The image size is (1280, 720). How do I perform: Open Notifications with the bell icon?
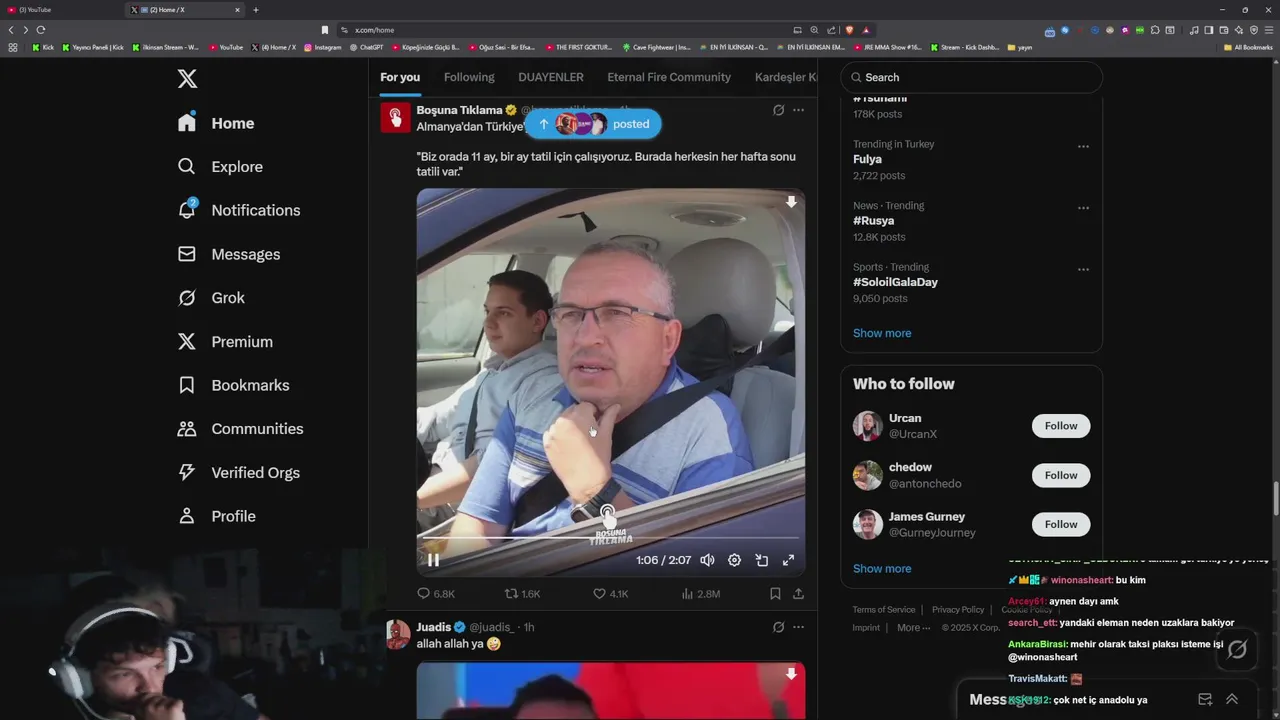click(238, 210)
